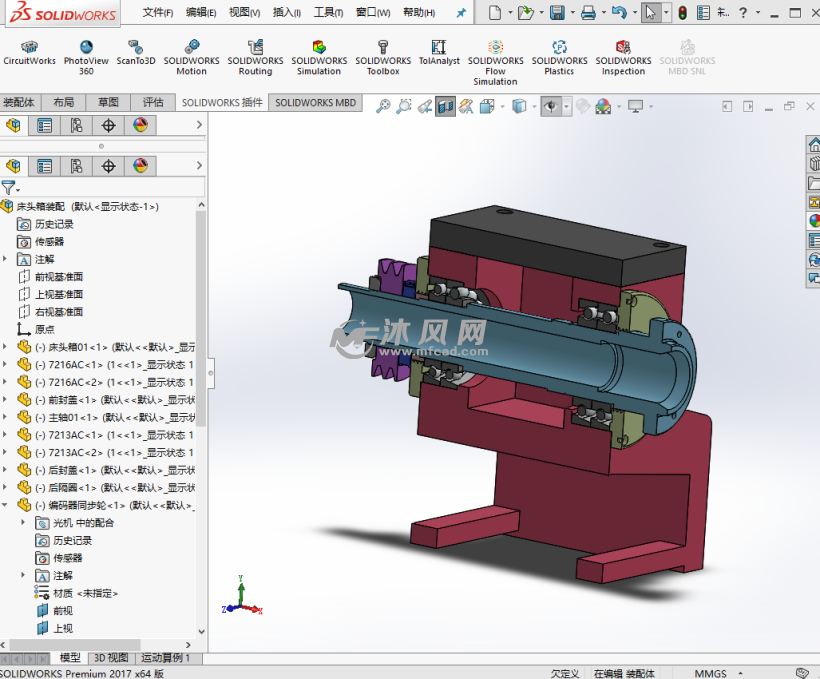Click the feature tree horizontal scrollbar
Screen dimensions: 820x679
point(74,645)
